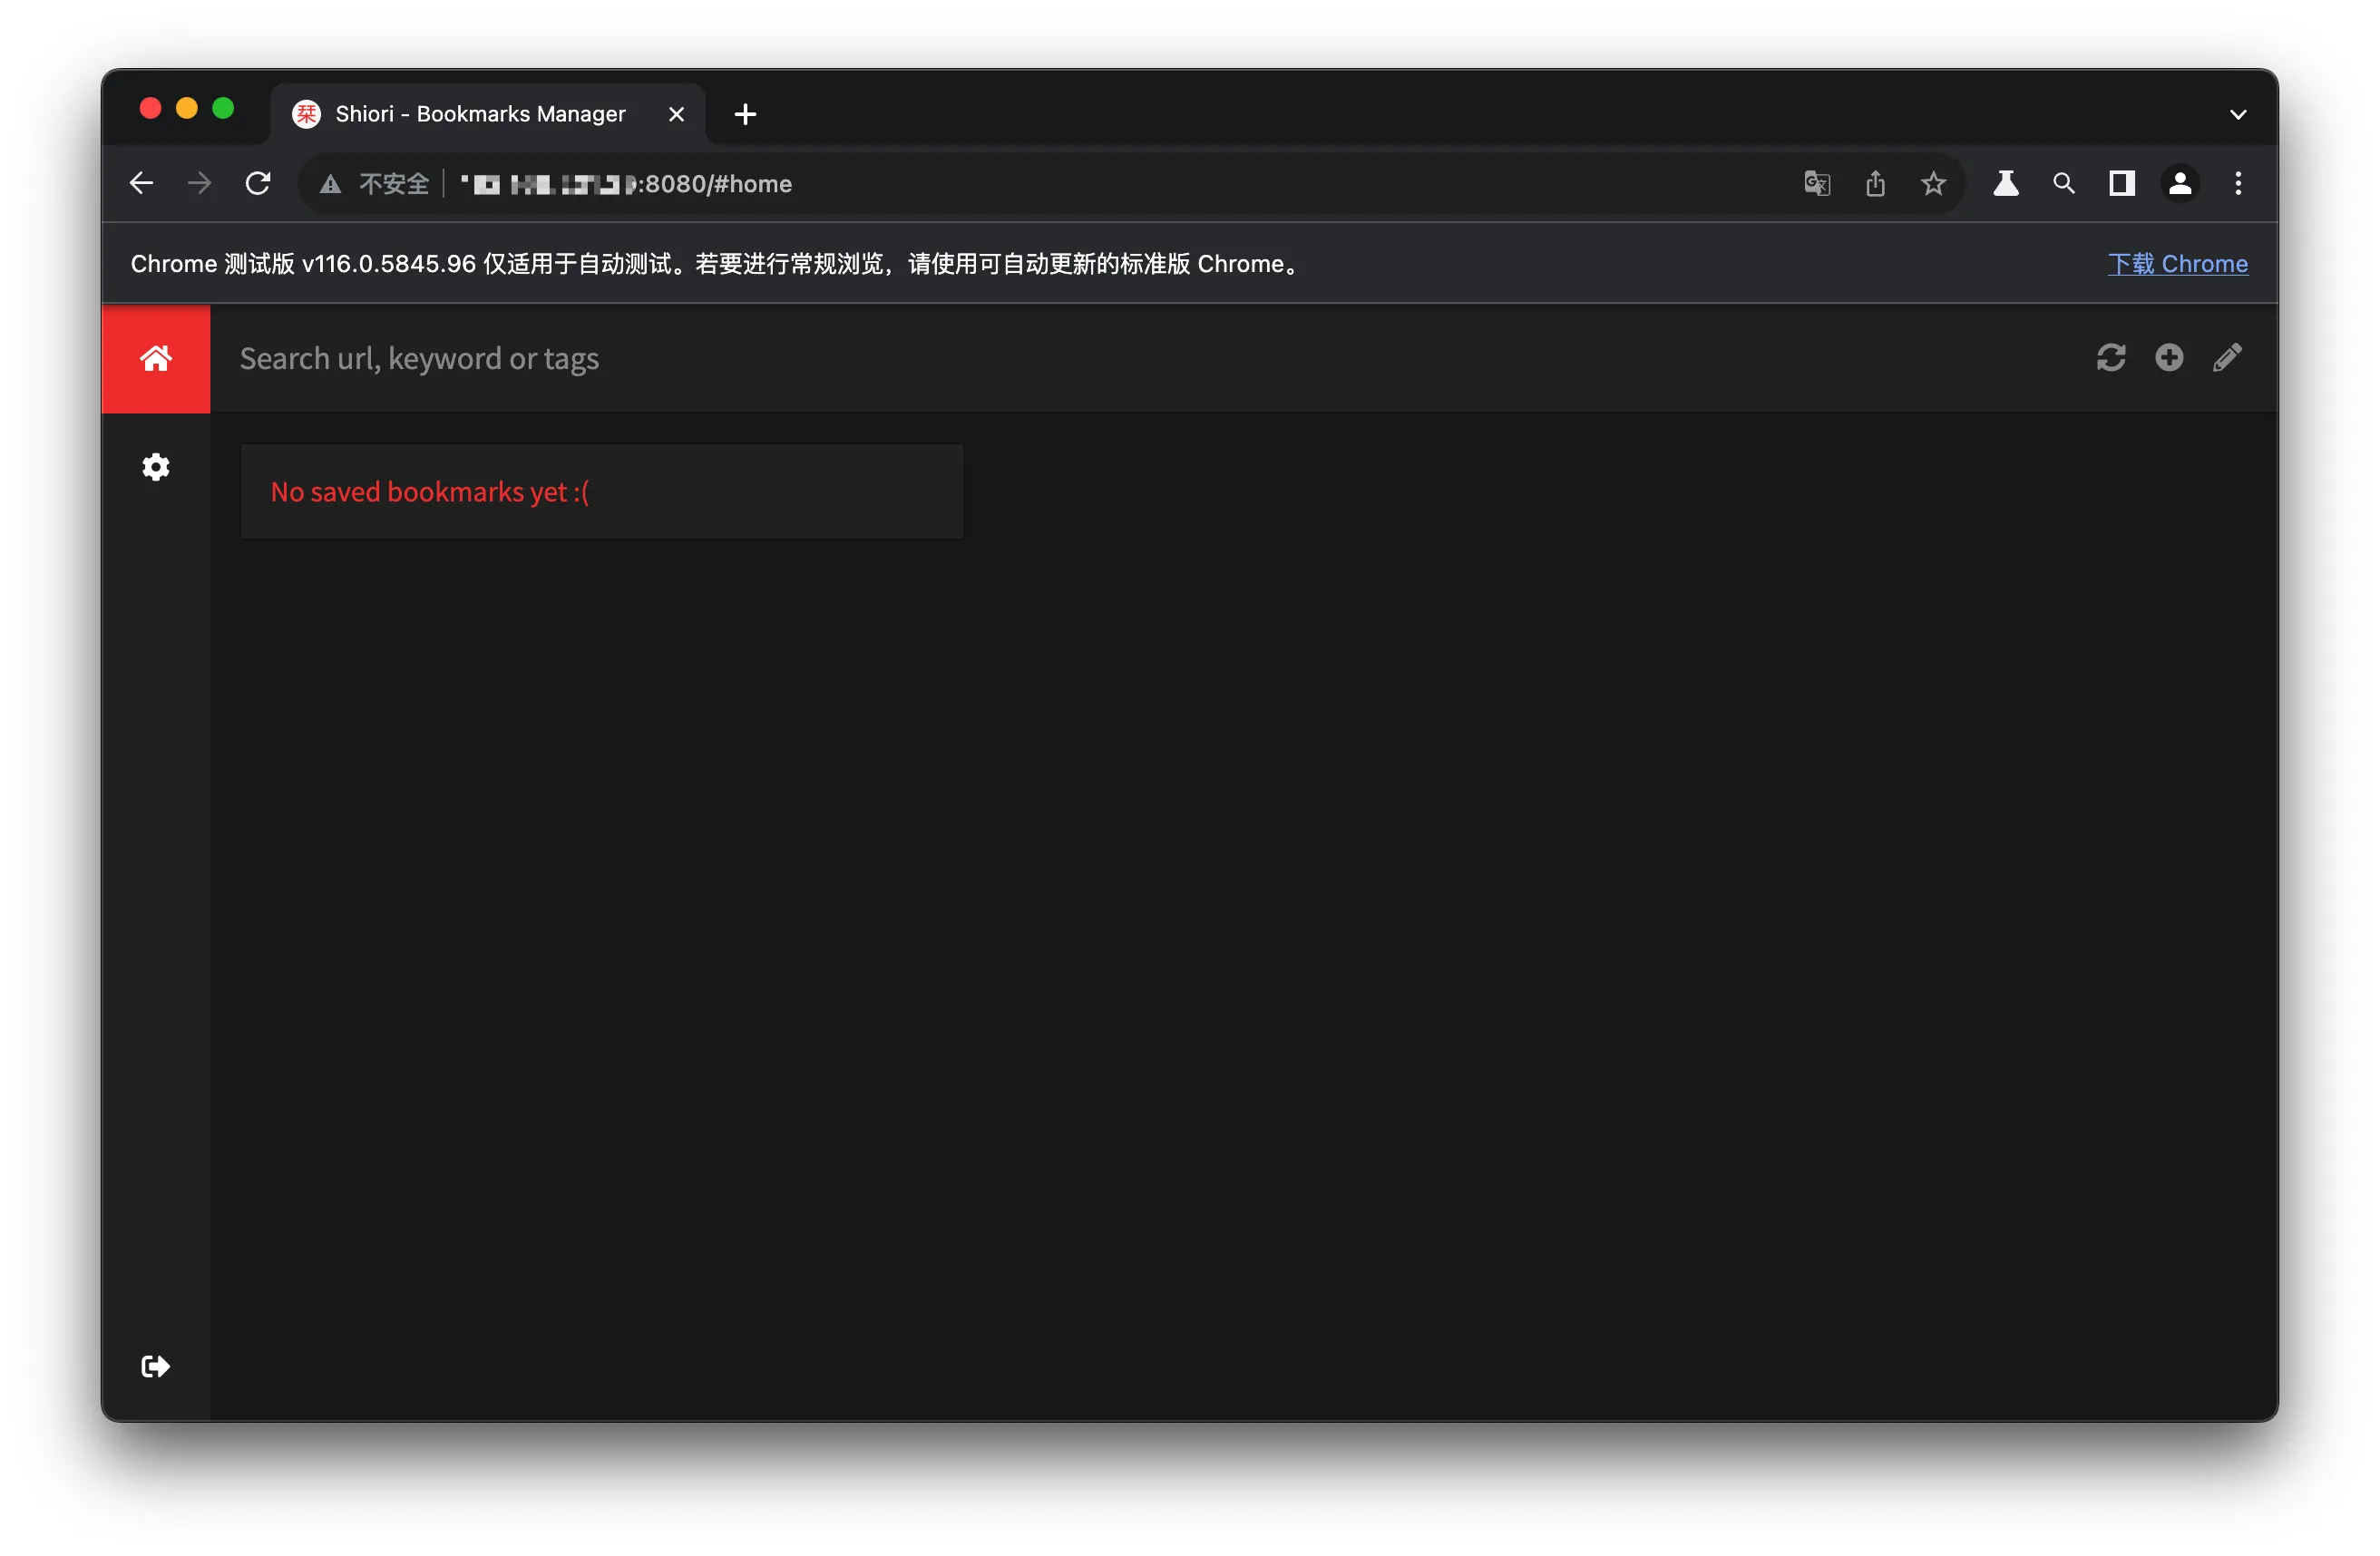Enable batch edit with pencil icon

pos(2227,358)
